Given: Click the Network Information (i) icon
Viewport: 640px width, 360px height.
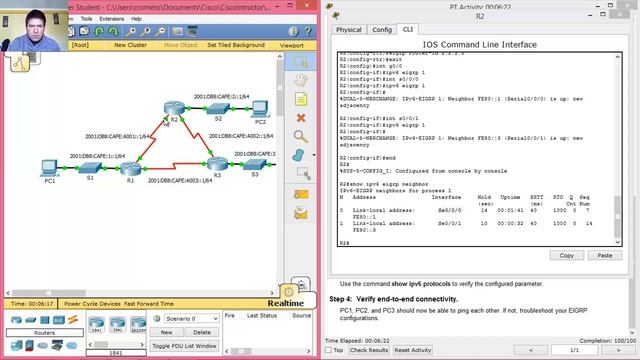Looking at the screenshot, I should pos(293,31).
